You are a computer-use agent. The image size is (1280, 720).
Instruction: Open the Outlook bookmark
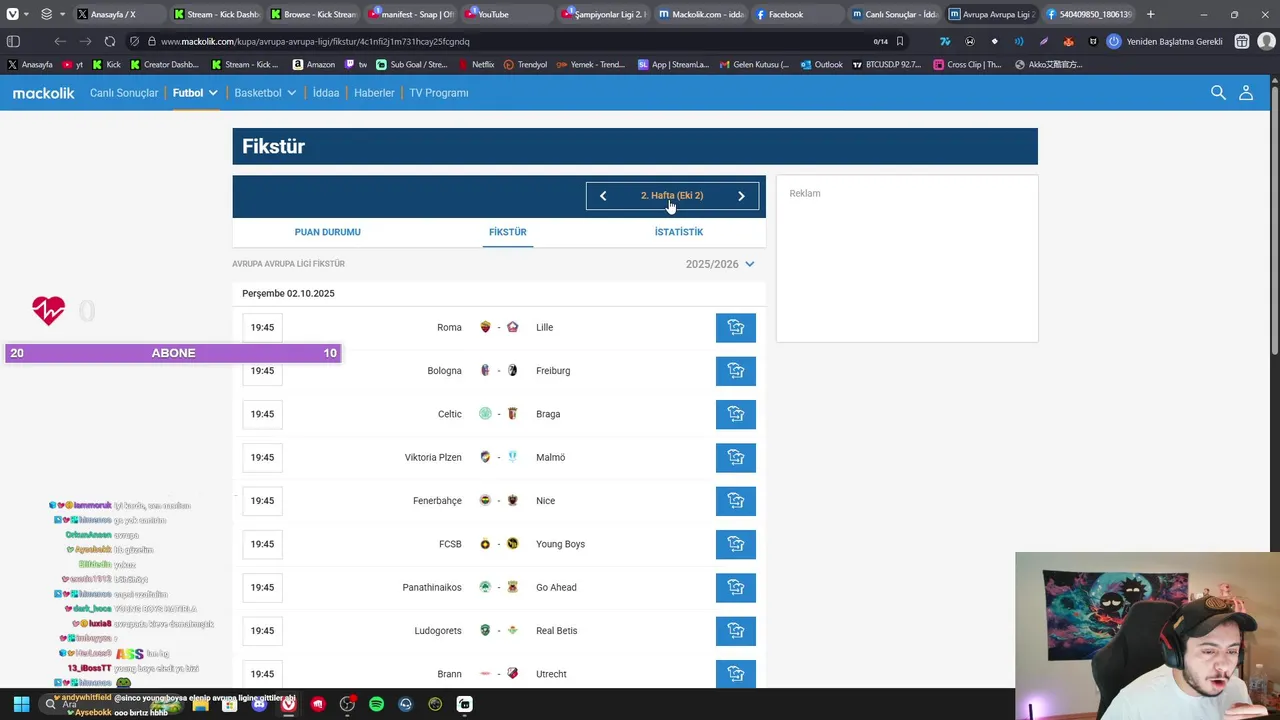point(821,64)
